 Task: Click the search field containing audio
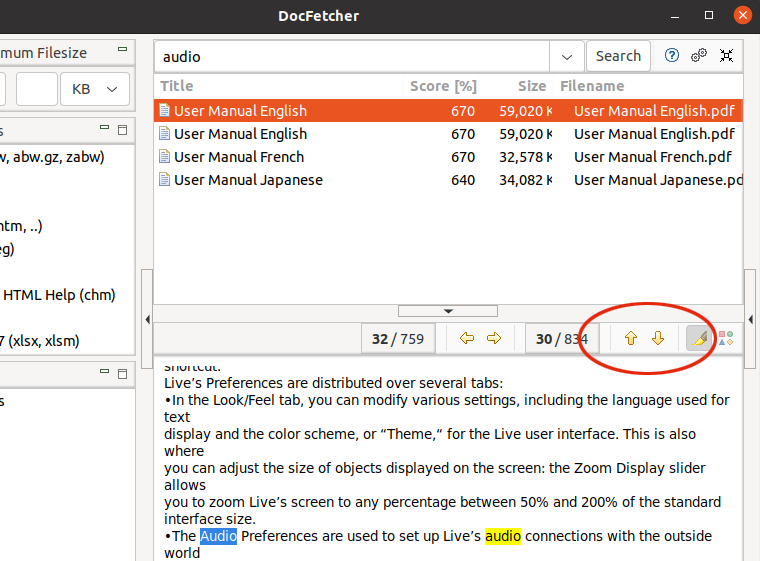[352, 57]
